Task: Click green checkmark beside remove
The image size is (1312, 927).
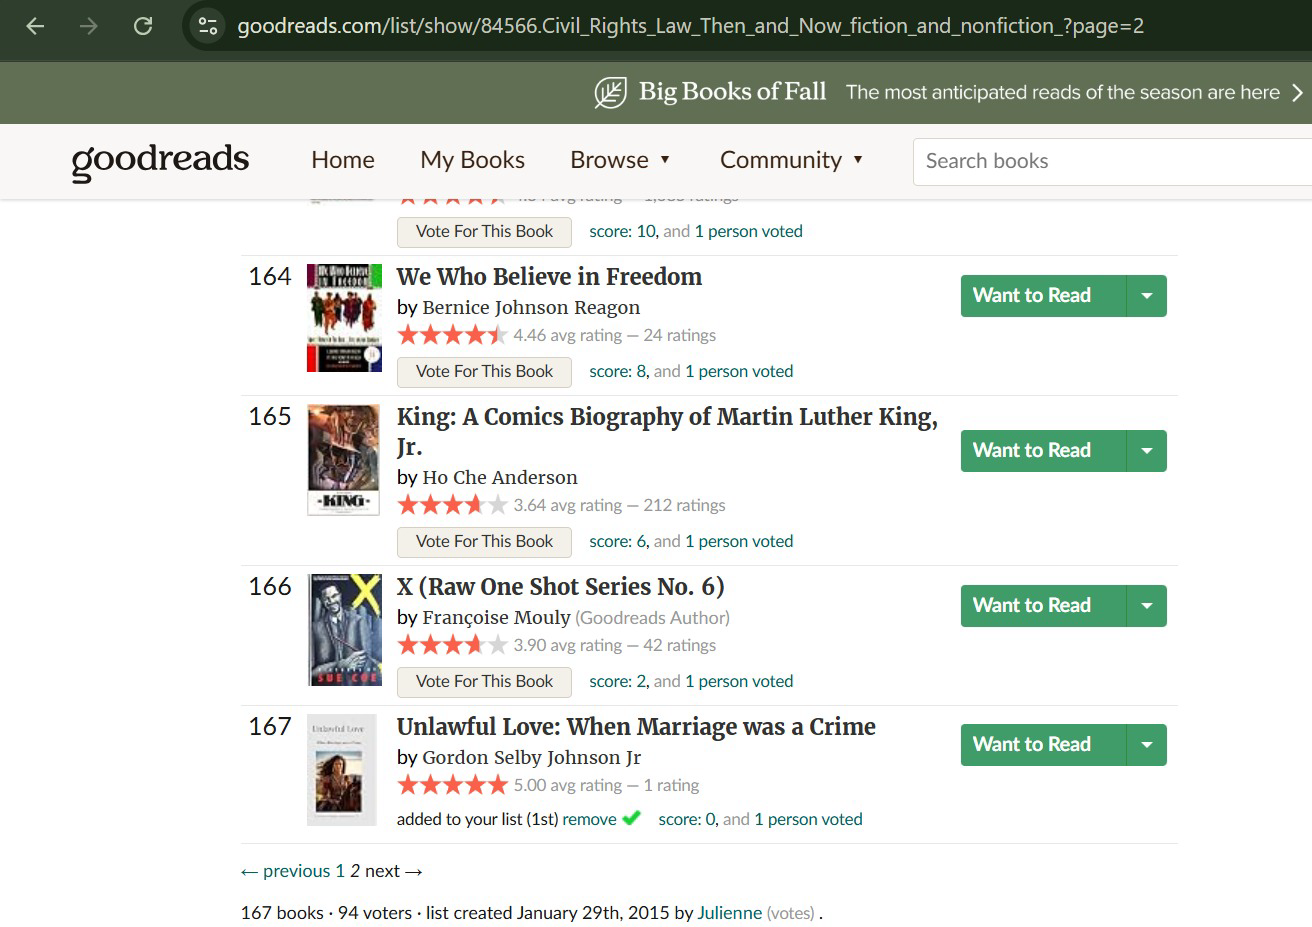Action: [631, 818]
